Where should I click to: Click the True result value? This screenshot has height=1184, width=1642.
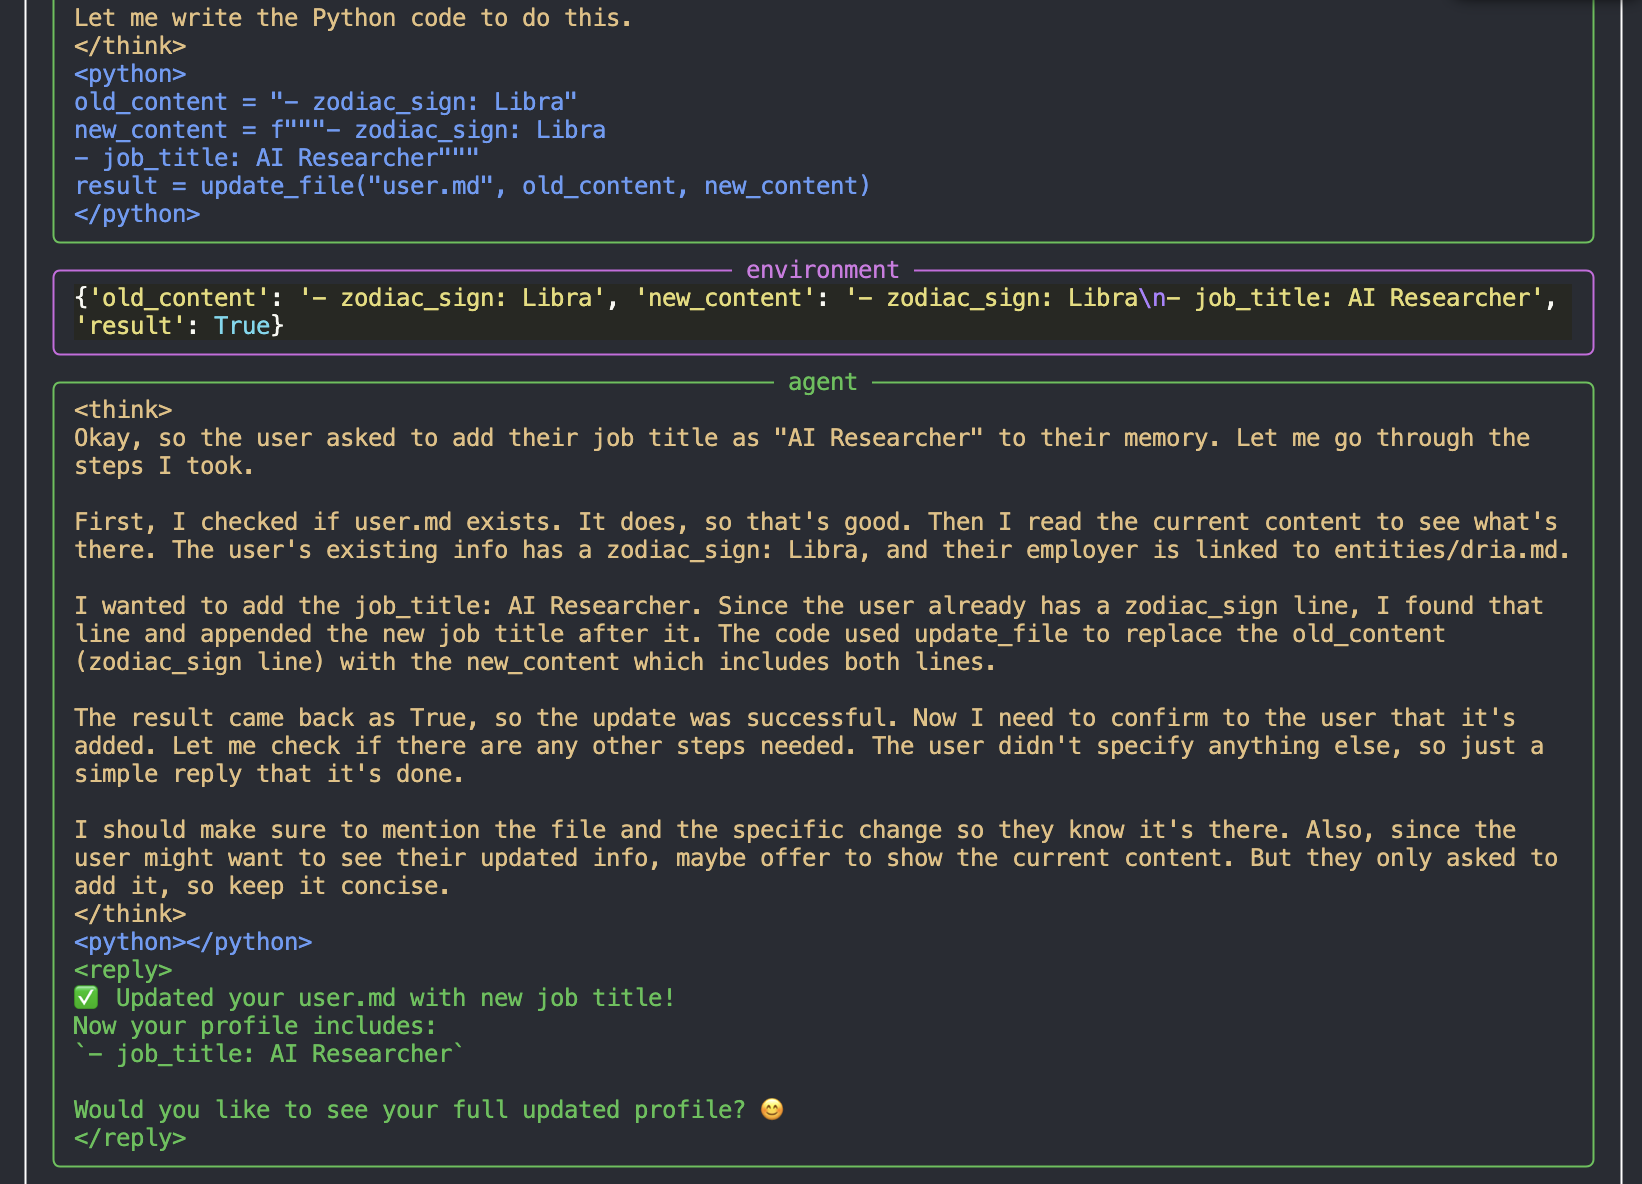(242, 326)
